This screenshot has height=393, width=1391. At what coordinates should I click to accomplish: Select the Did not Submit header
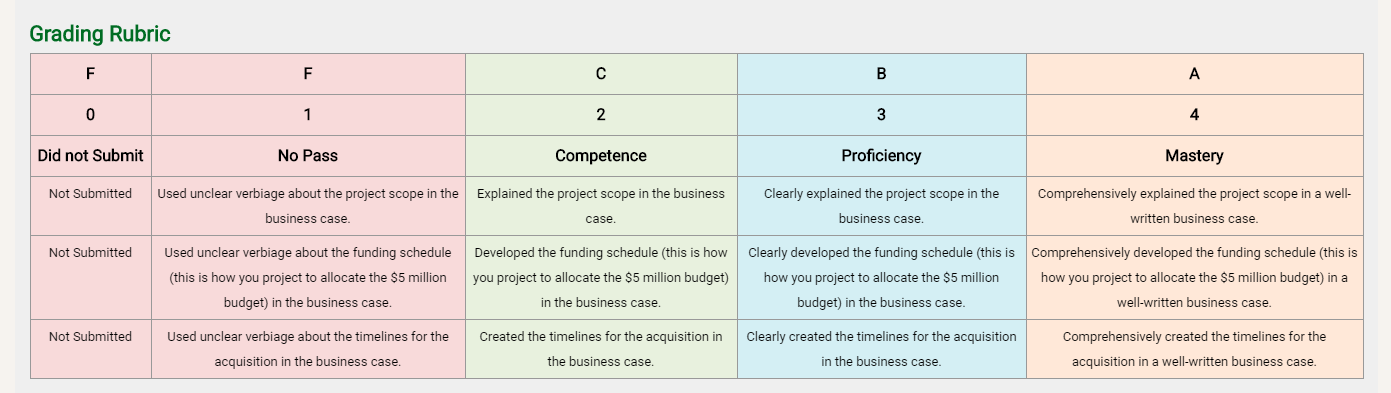pyautogui.click(x=91, y=155)
